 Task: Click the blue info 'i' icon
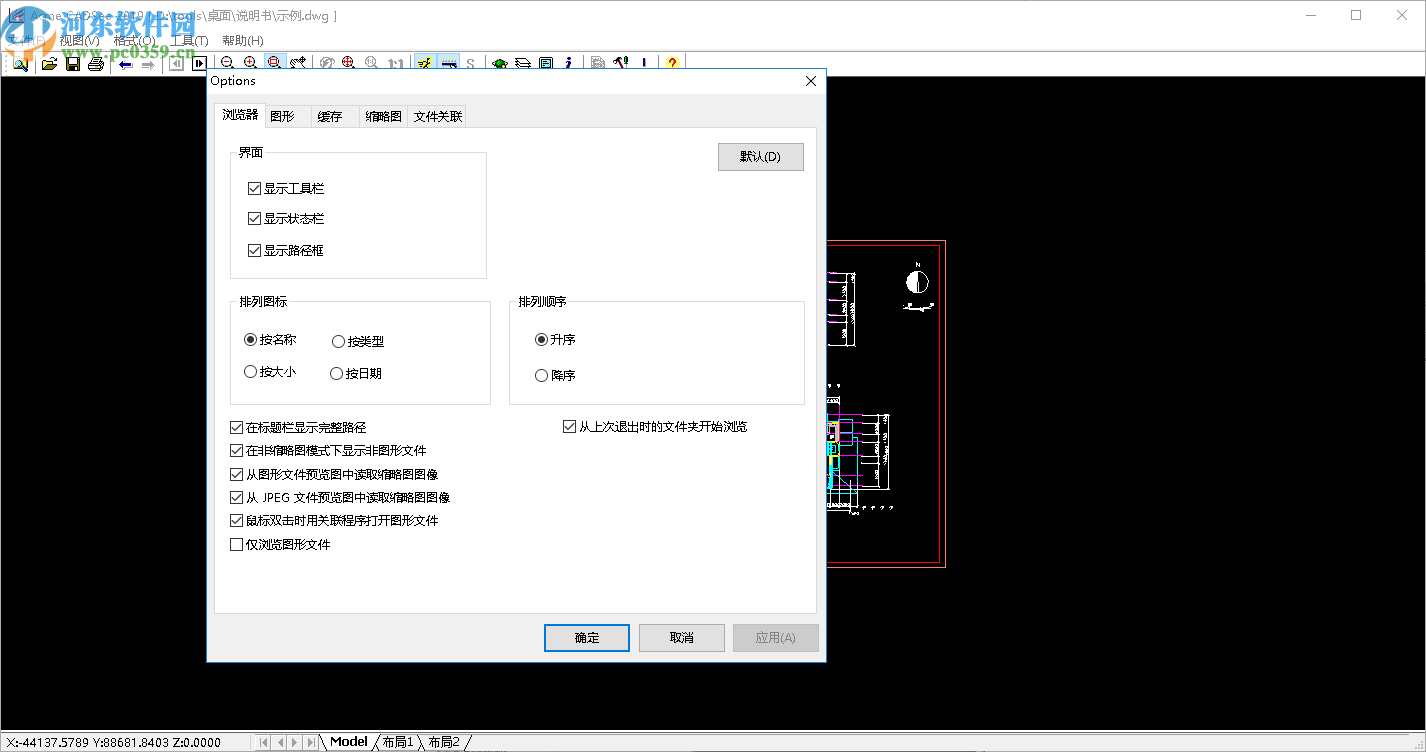568,63
